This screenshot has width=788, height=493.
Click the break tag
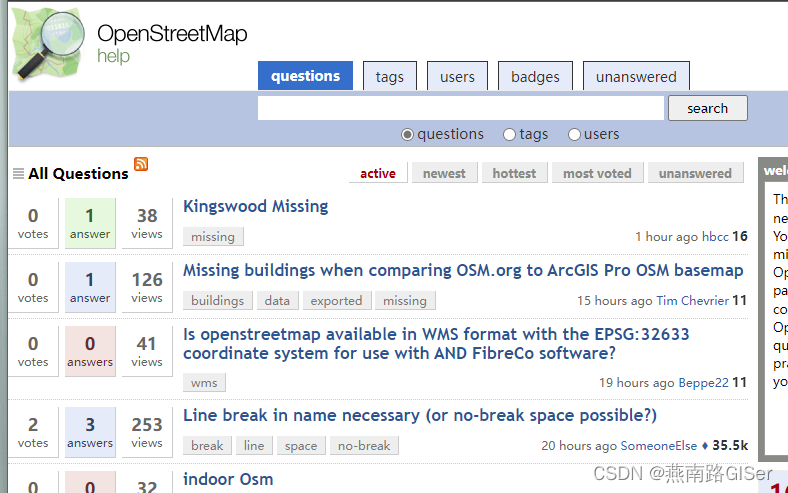[x=207, y=446]
